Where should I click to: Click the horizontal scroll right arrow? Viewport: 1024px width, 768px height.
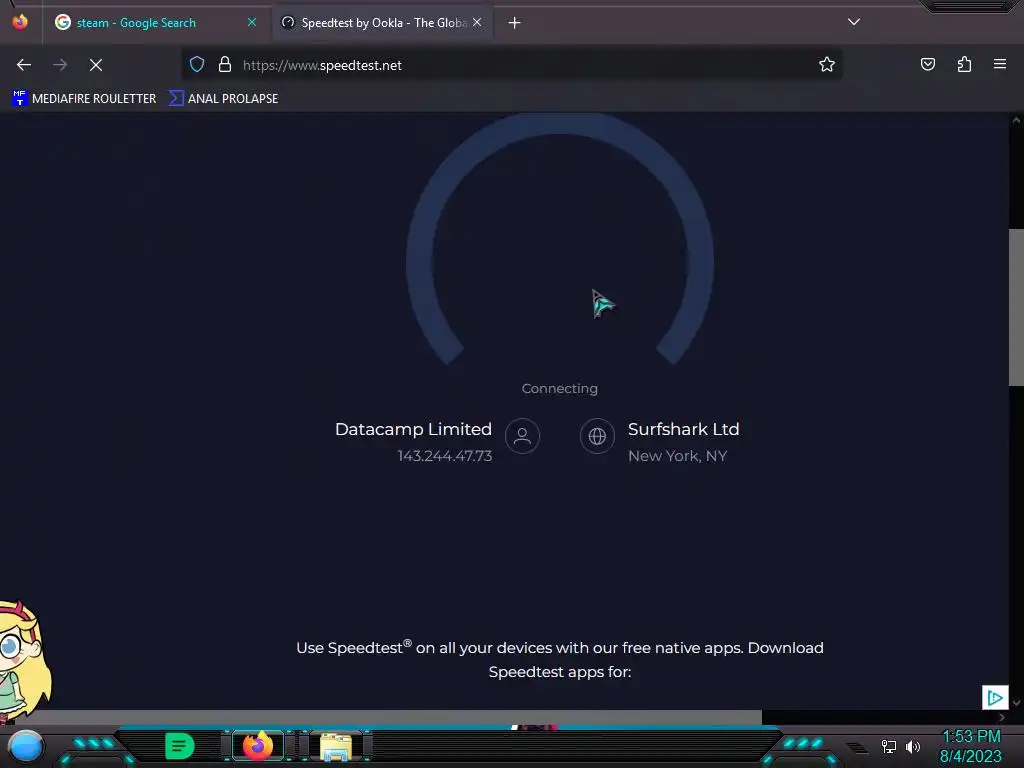click(1002, 717)
